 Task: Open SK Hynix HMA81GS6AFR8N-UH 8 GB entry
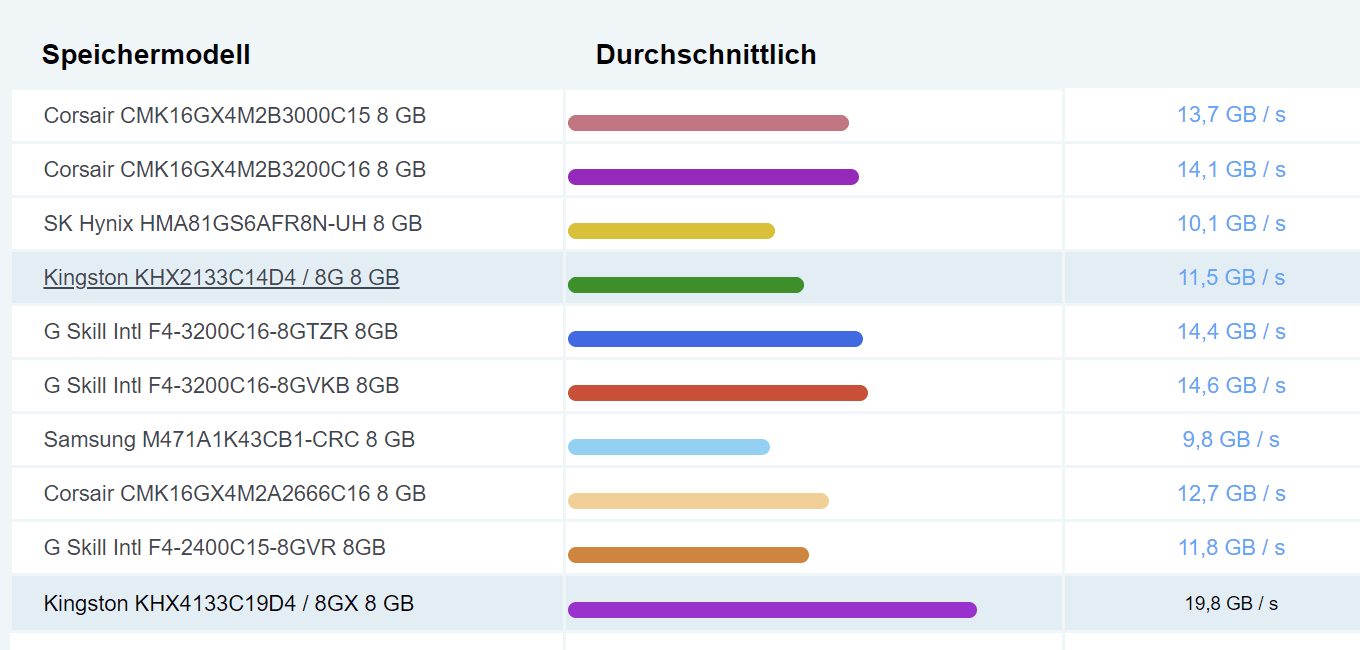click(233, 224)
